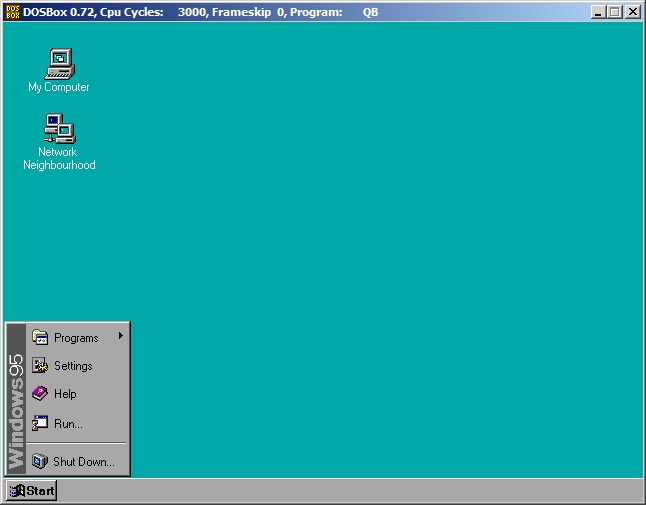
Task: Click the Shut Down monitor icon
Action: coord(40,461)
